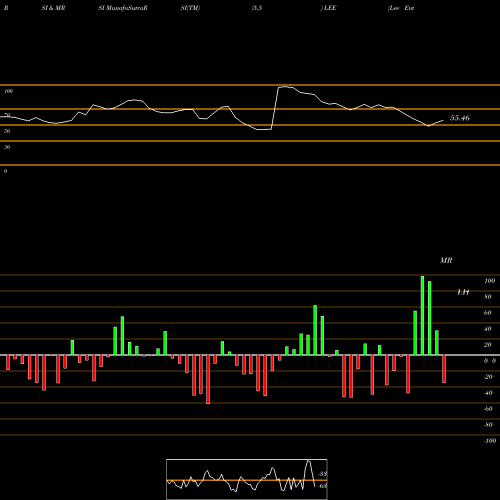This screenshot has height=500, width=500.
Task: Click the -100 label on MR axis
Action: point(490,441)
